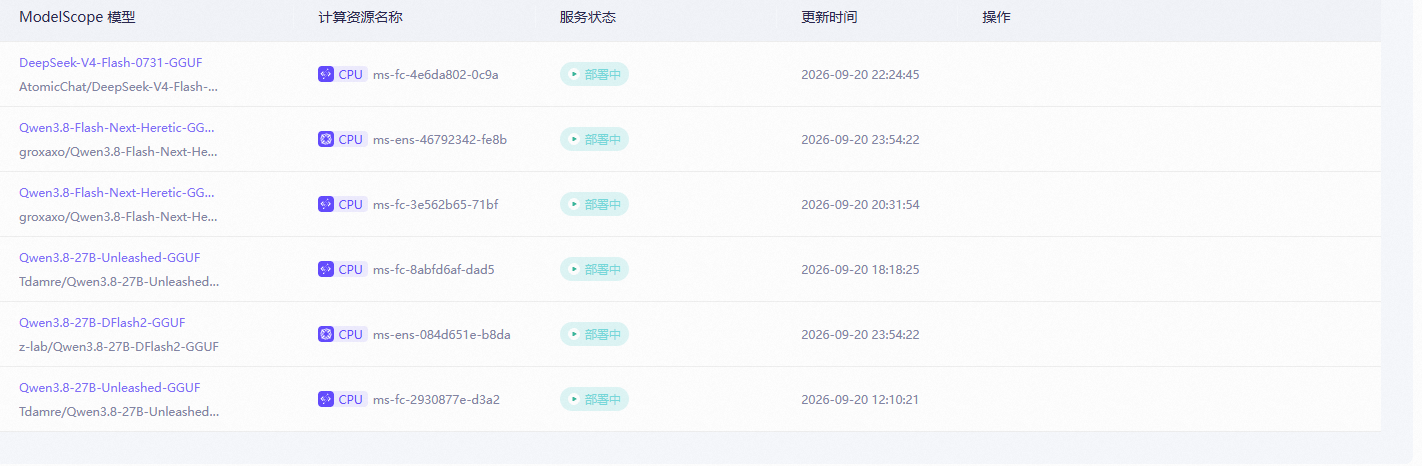Open the DeepSeek-V4-Flash-0731-GGUF model link
The width and height of the screenshot is (1422, 466).
point(110,62)
